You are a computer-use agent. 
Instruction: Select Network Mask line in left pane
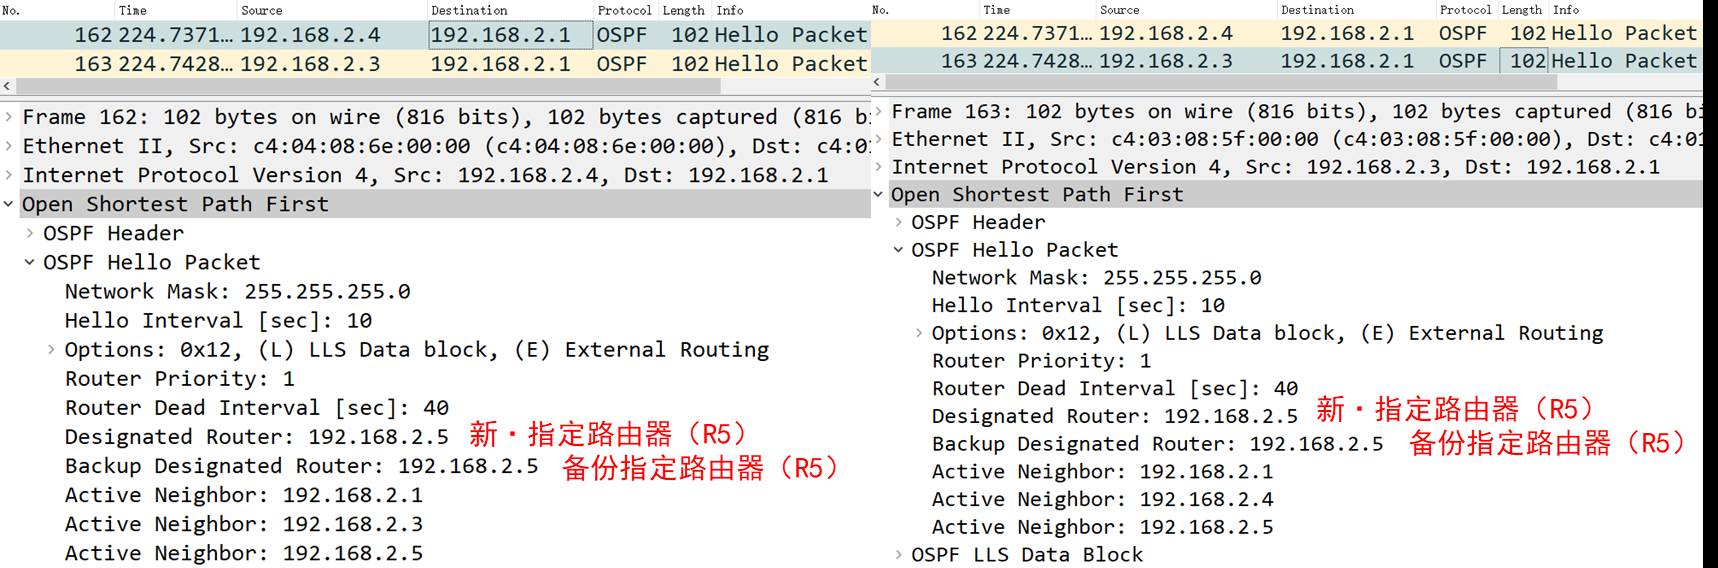(237, 292)
